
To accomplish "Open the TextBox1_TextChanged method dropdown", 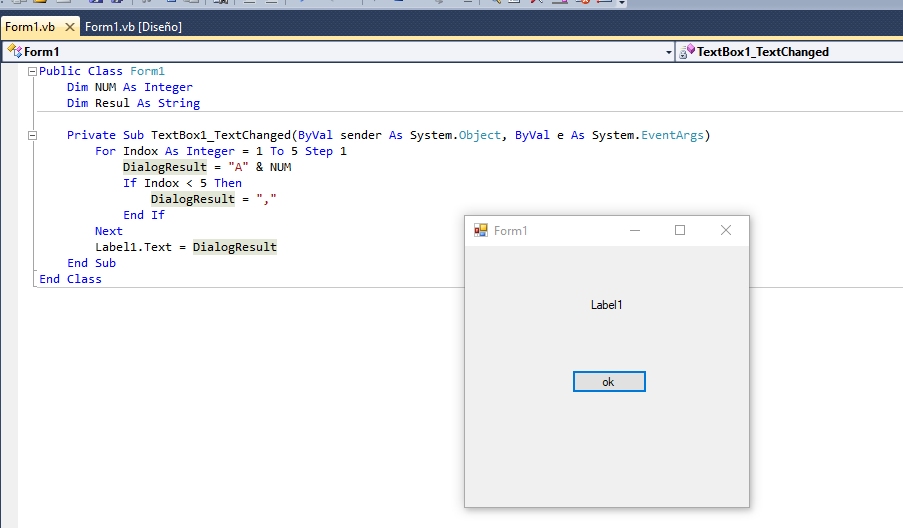I will [790, 52].
